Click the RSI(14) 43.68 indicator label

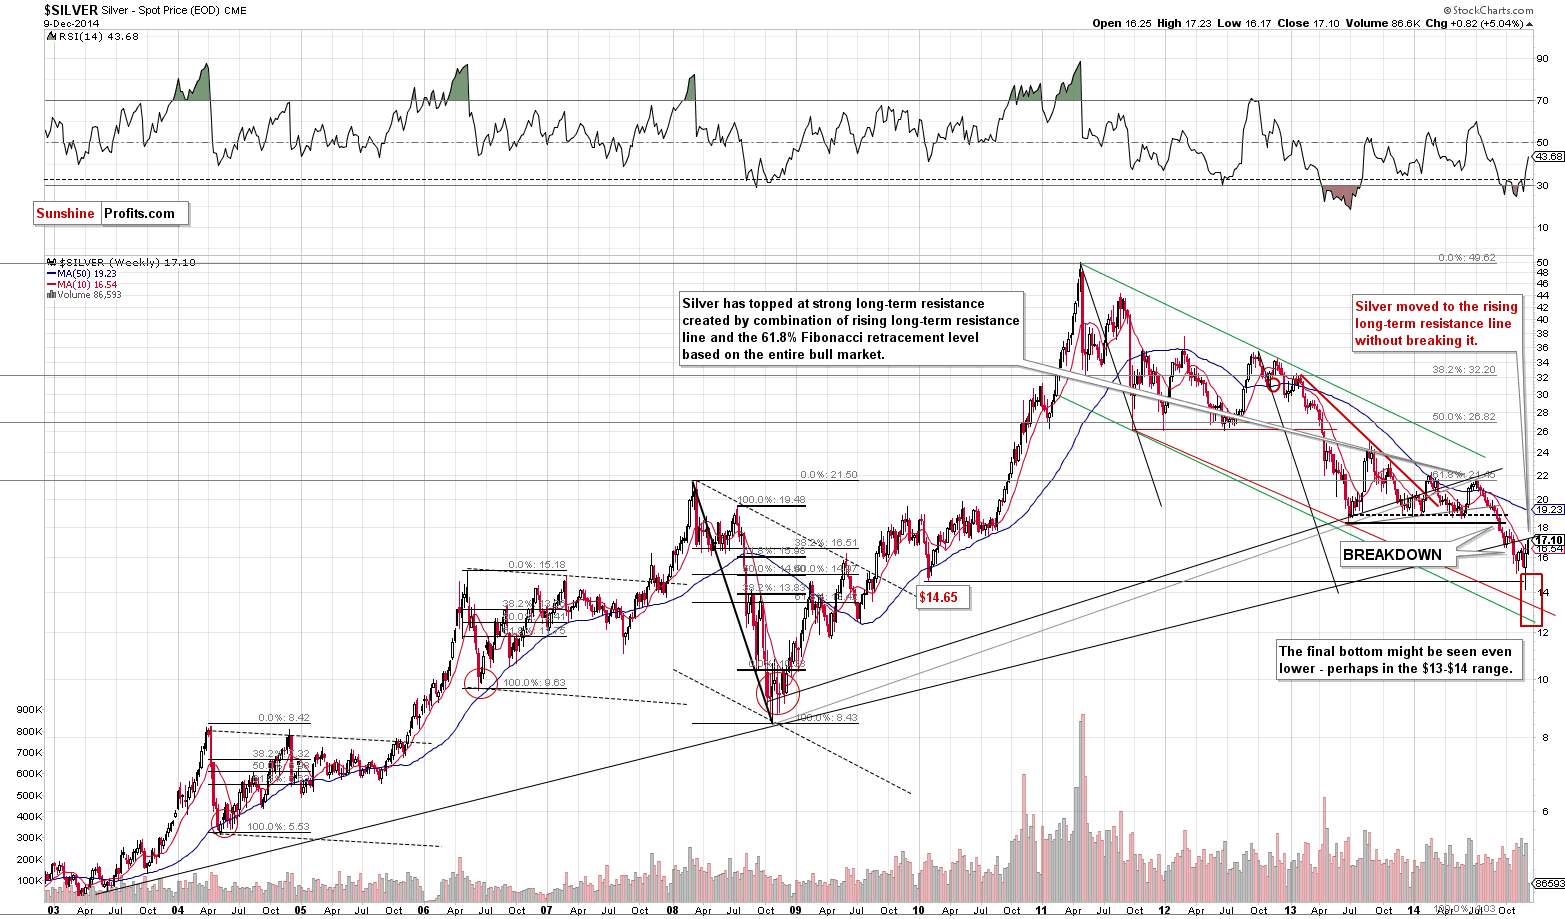coord(93,36)
